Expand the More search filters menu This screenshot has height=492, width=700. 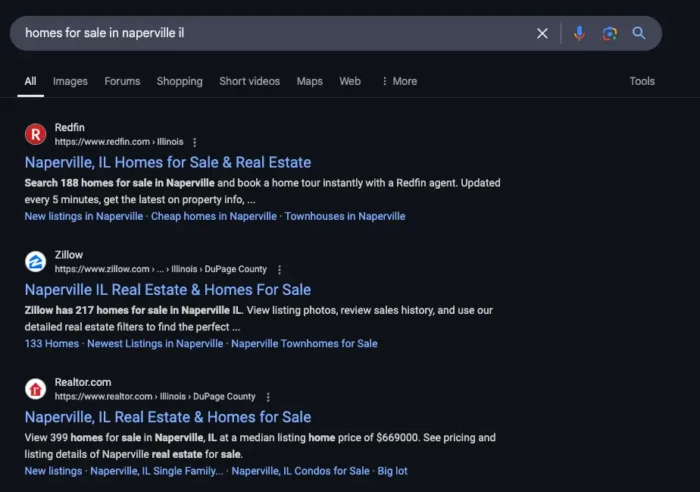pos(400,81)
